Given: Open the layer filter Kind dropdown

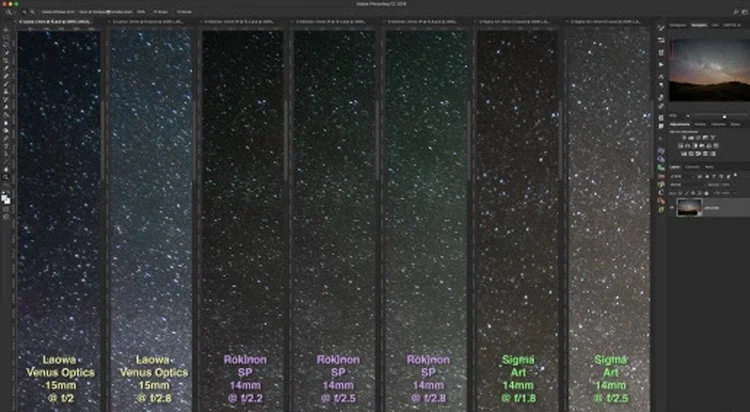Looking at the screenshot, I should point(682,177).
